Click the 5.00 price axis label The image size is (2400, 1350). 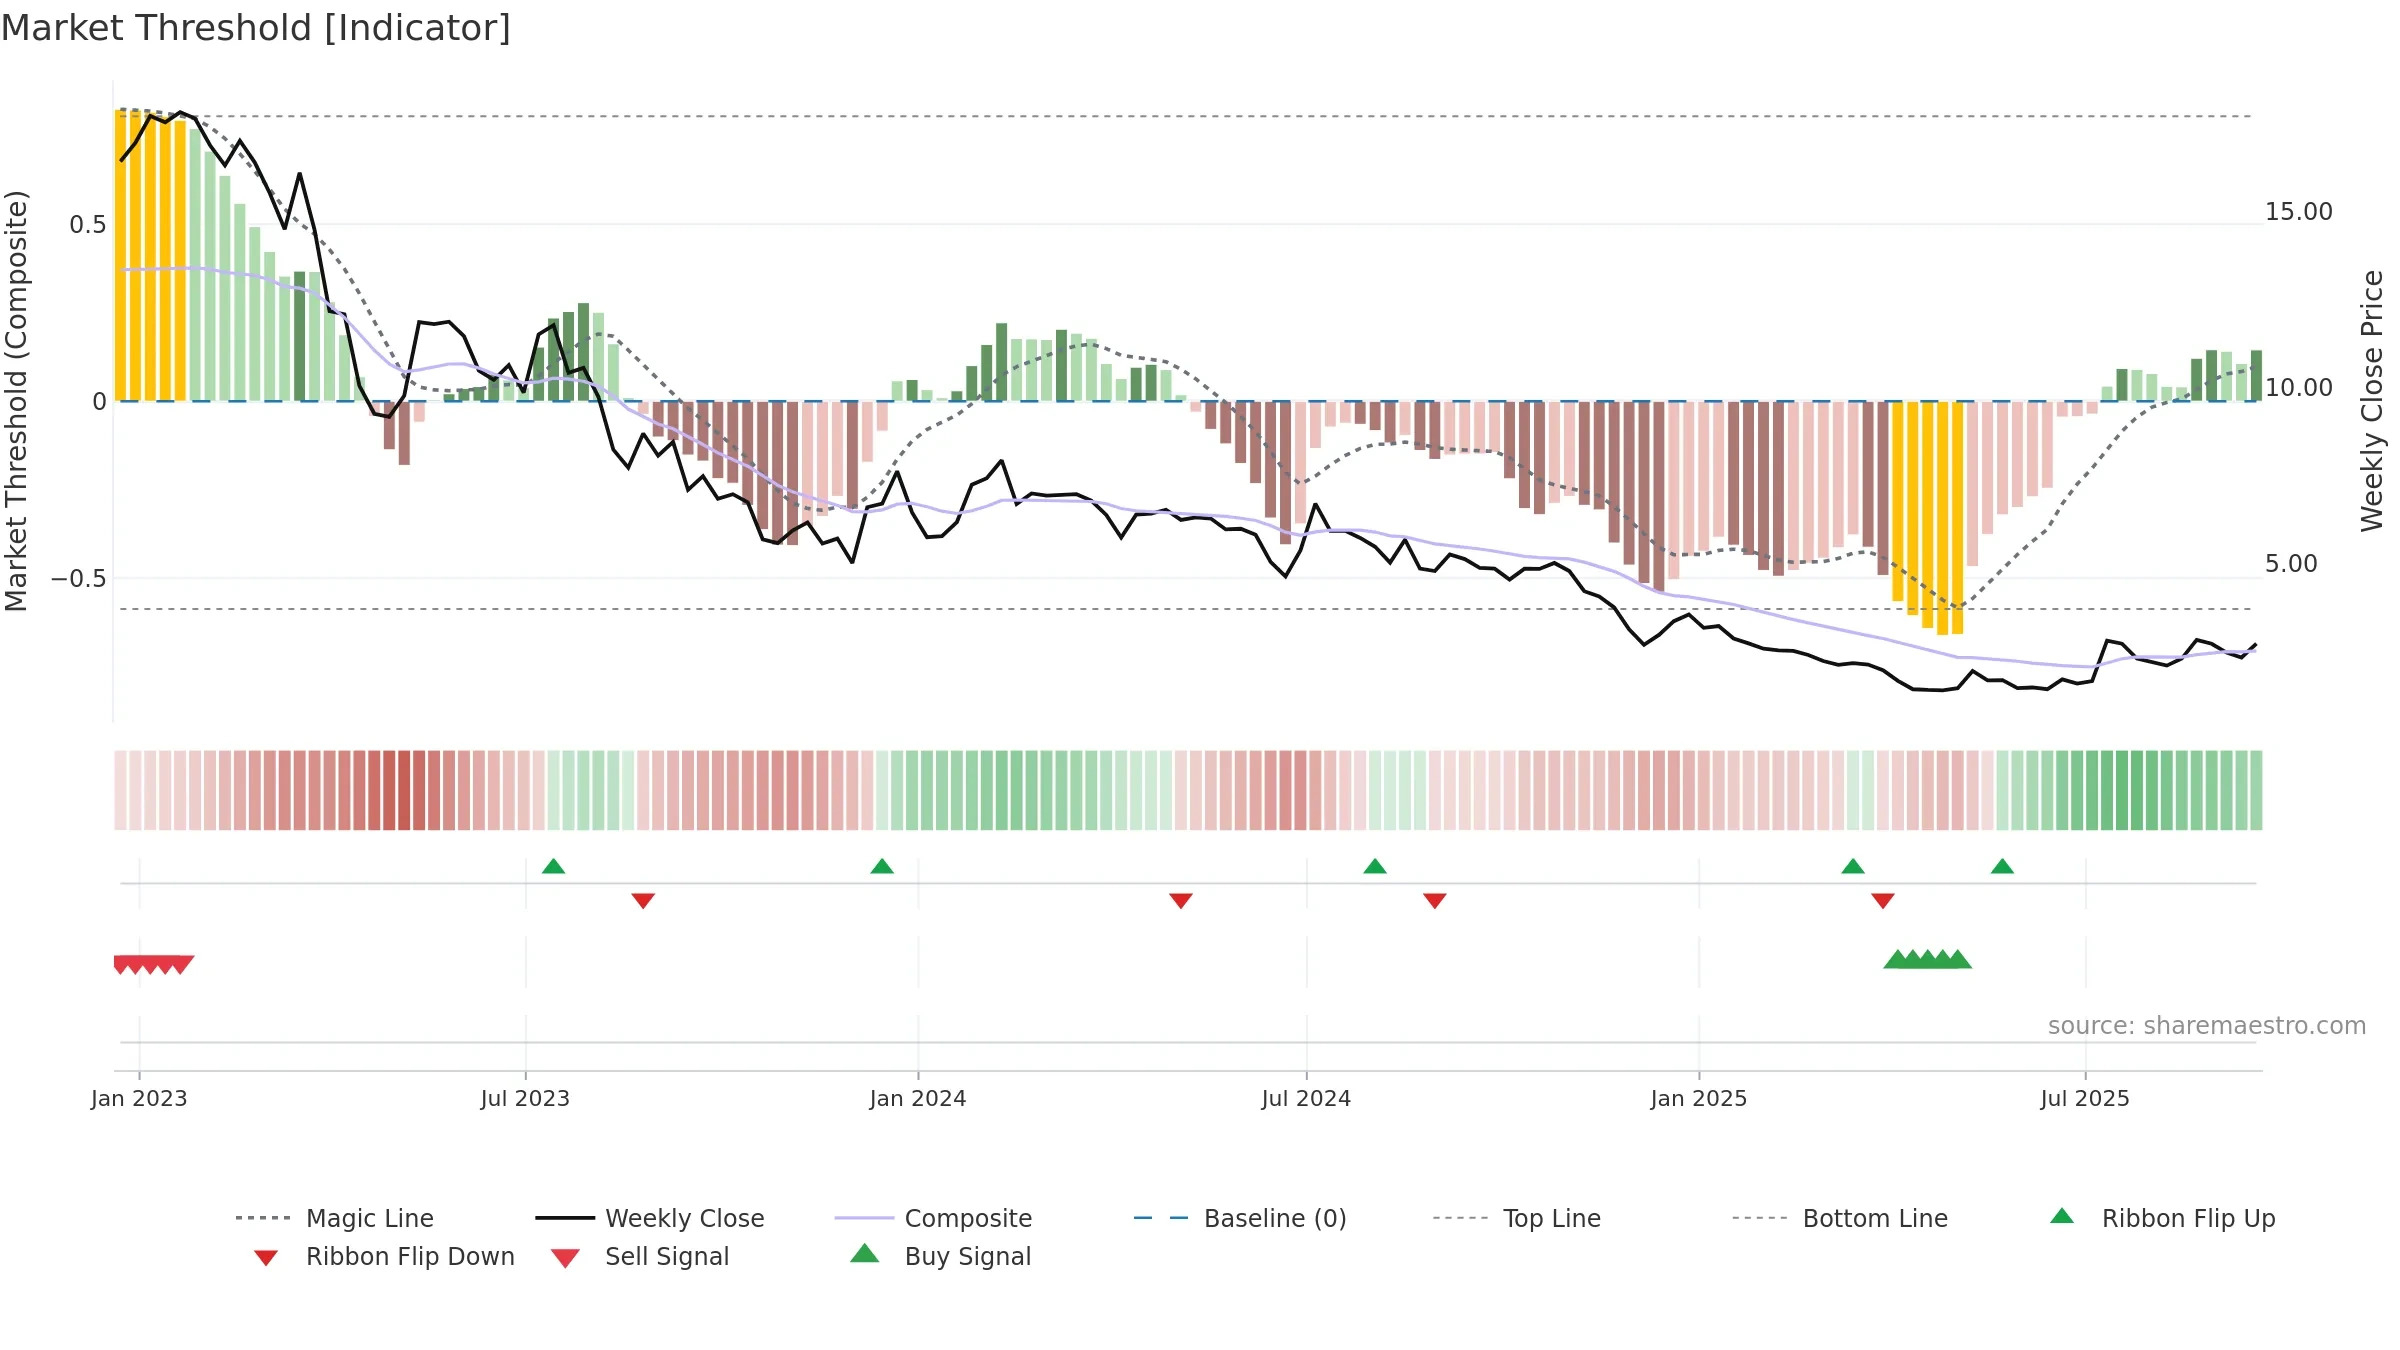(2291, 564)
